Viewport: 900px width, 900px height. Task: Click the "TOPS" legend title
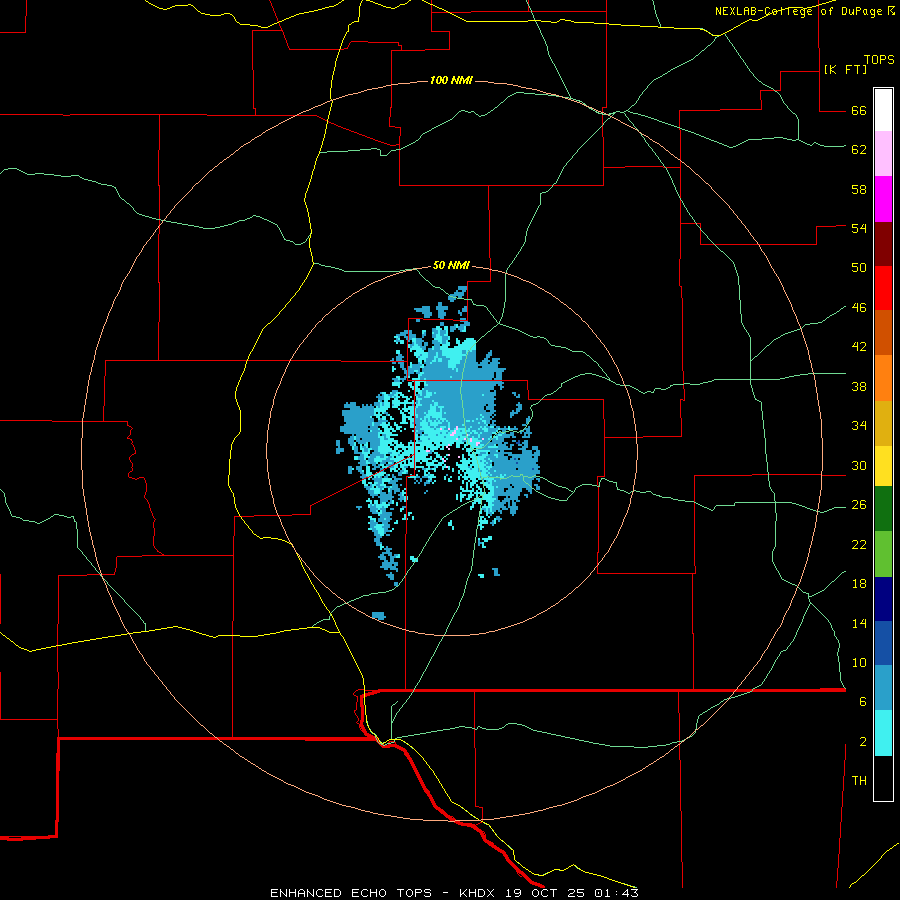pos(879,59)
